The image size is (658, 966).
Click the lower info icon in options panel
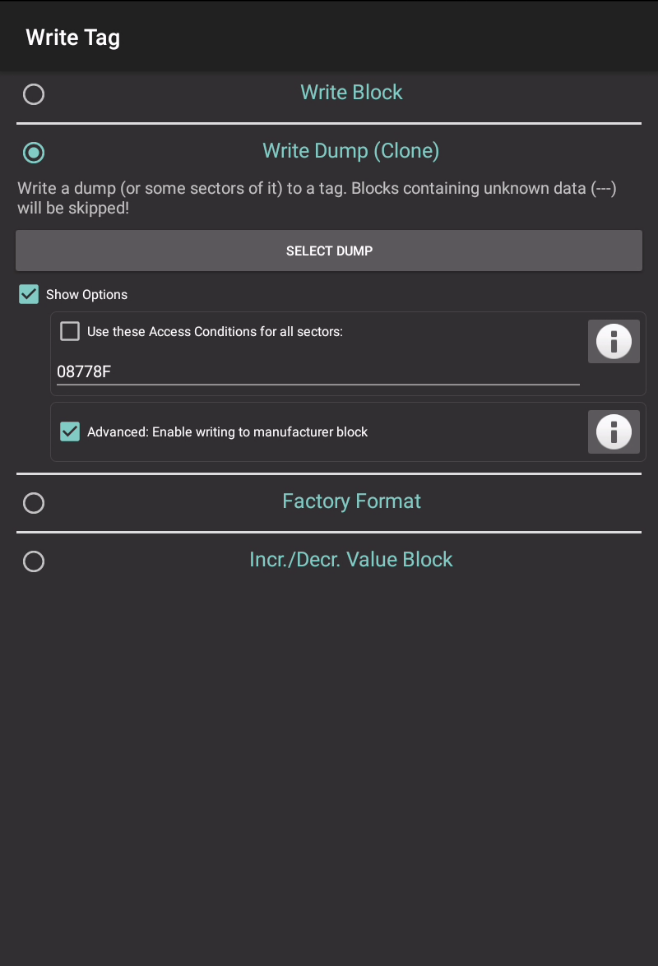pos(613,432)
